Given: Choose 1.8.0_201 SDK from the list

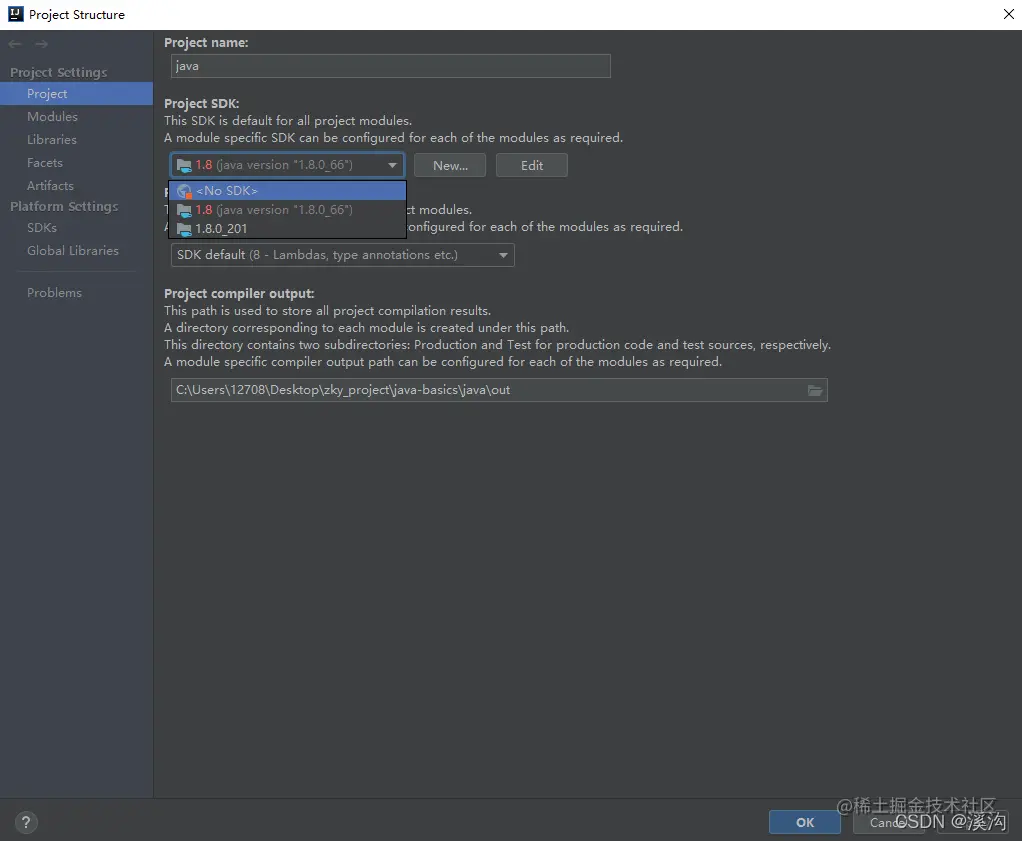Looking at the screenshot, I should click(287, 229).
